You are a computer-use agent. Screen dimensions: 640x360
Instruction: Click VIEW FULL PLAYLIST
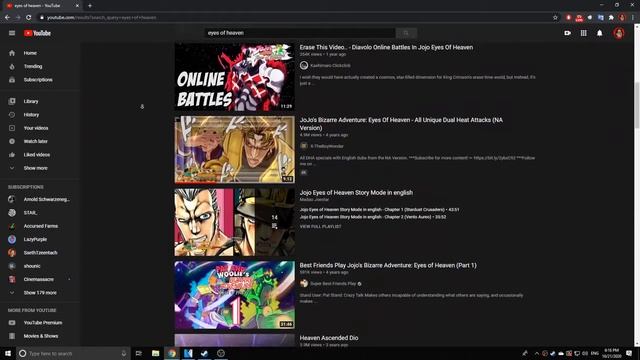point(320,227)
